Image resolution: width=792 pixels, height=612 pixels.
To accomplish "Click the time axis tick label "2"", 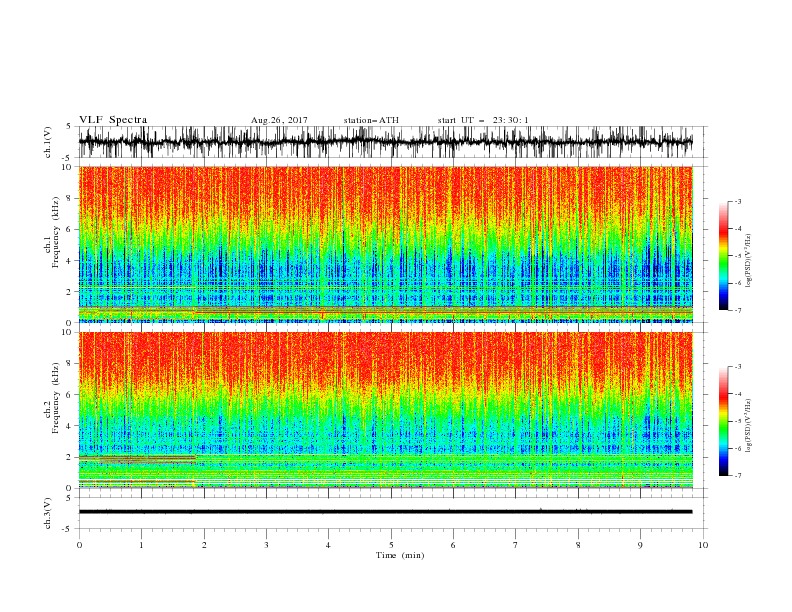I will (x=204, y=545).
